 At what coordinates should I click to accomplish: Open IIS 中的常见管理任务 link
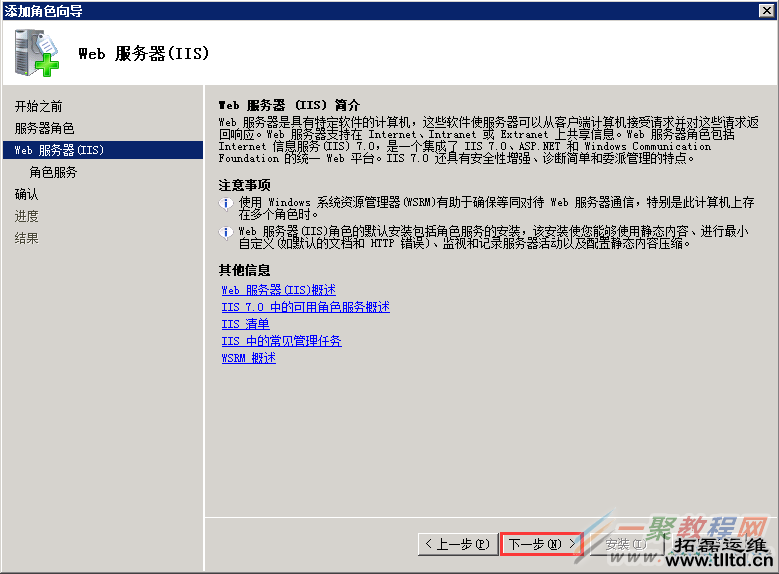[281, 341]
